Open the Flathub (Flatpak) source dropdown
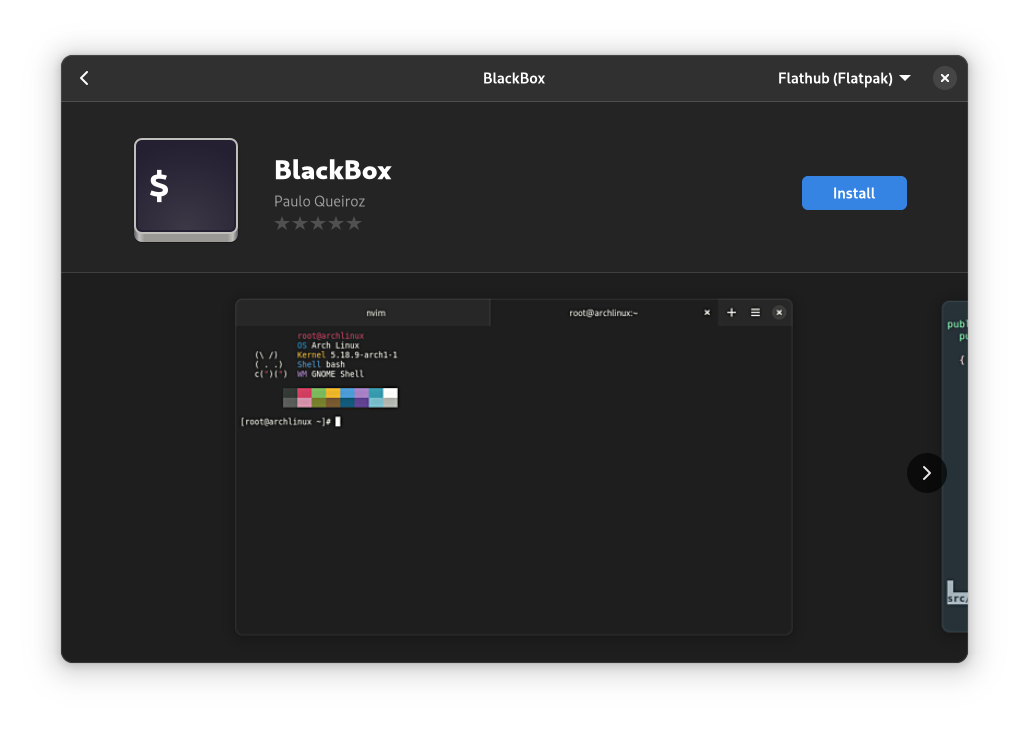The image size is (1029, 730). click(843, 77)
